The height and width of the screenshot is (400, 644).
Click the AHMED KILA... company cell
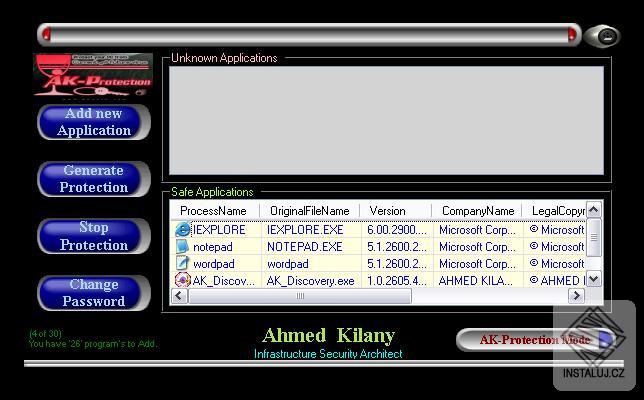(x=476, y=280)
